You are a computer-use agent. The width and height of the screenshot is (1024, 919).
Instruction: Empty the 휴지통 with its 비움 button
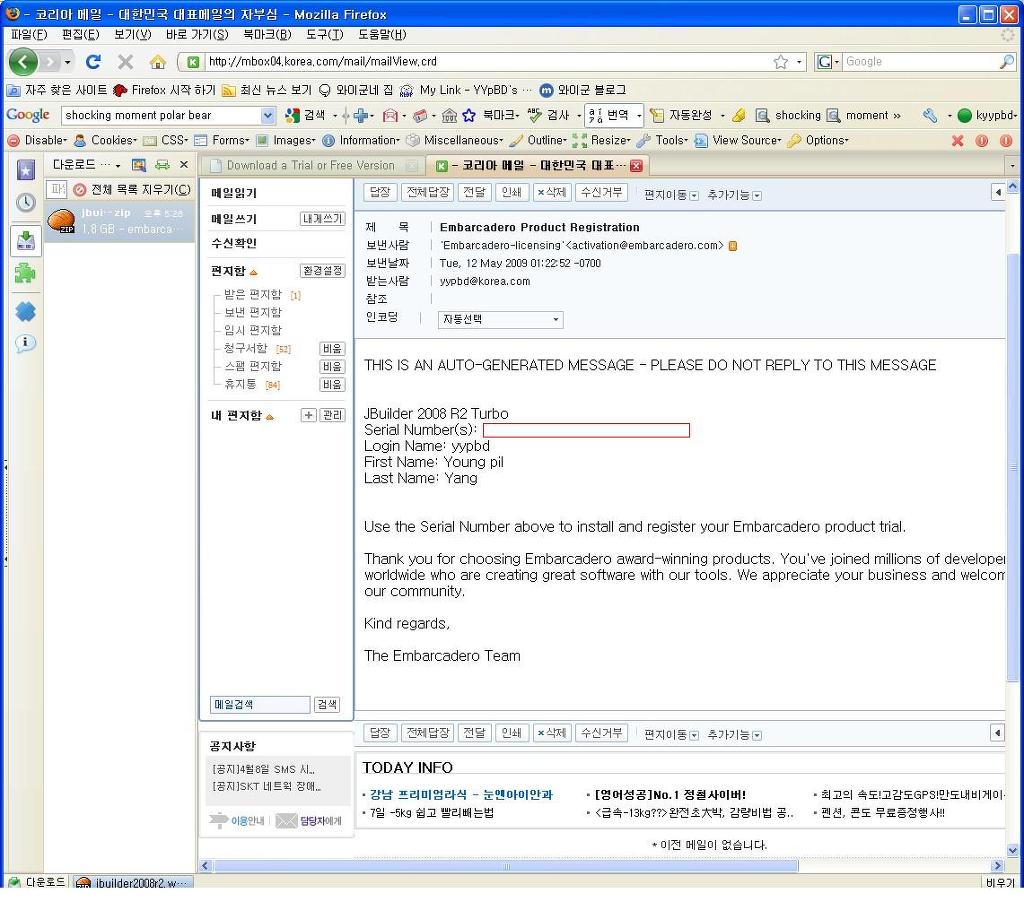[x=332, y=385]
